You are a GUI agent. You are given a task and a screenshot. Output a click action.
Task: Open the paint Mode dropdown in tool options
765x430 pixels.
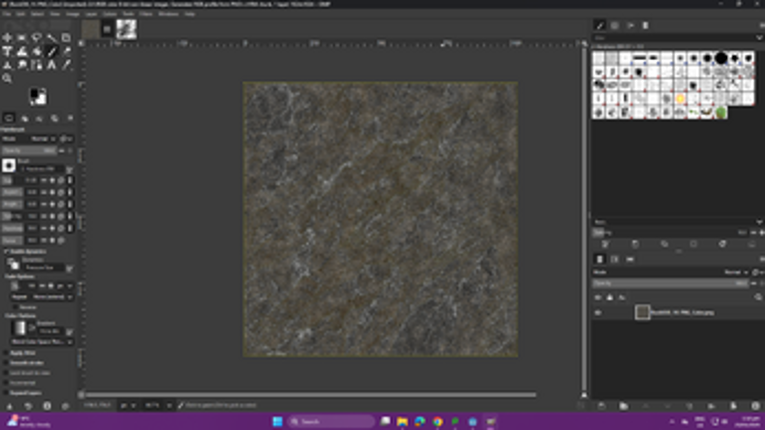(42, 139)
